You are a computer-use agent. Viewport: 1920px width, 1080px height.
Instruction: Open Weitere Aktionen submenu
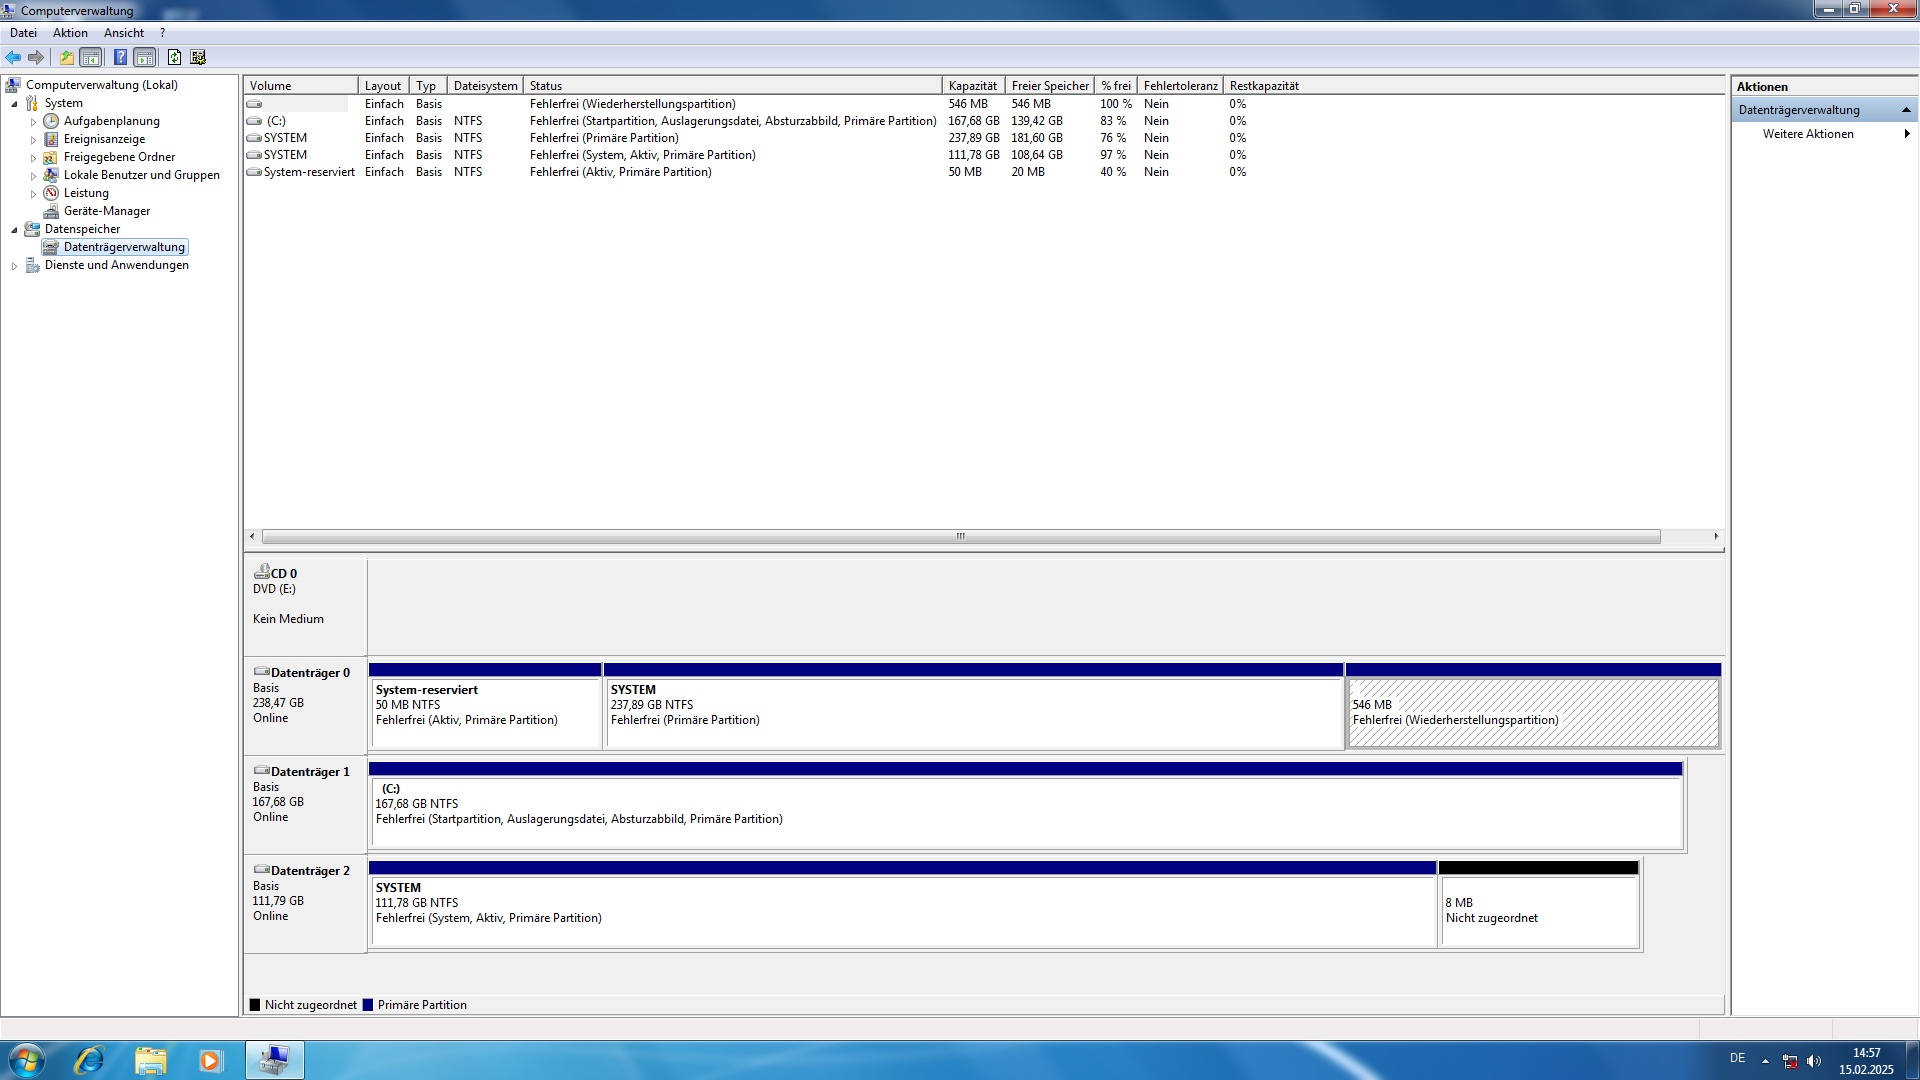pyautogui.click(x=1808, y=134)
